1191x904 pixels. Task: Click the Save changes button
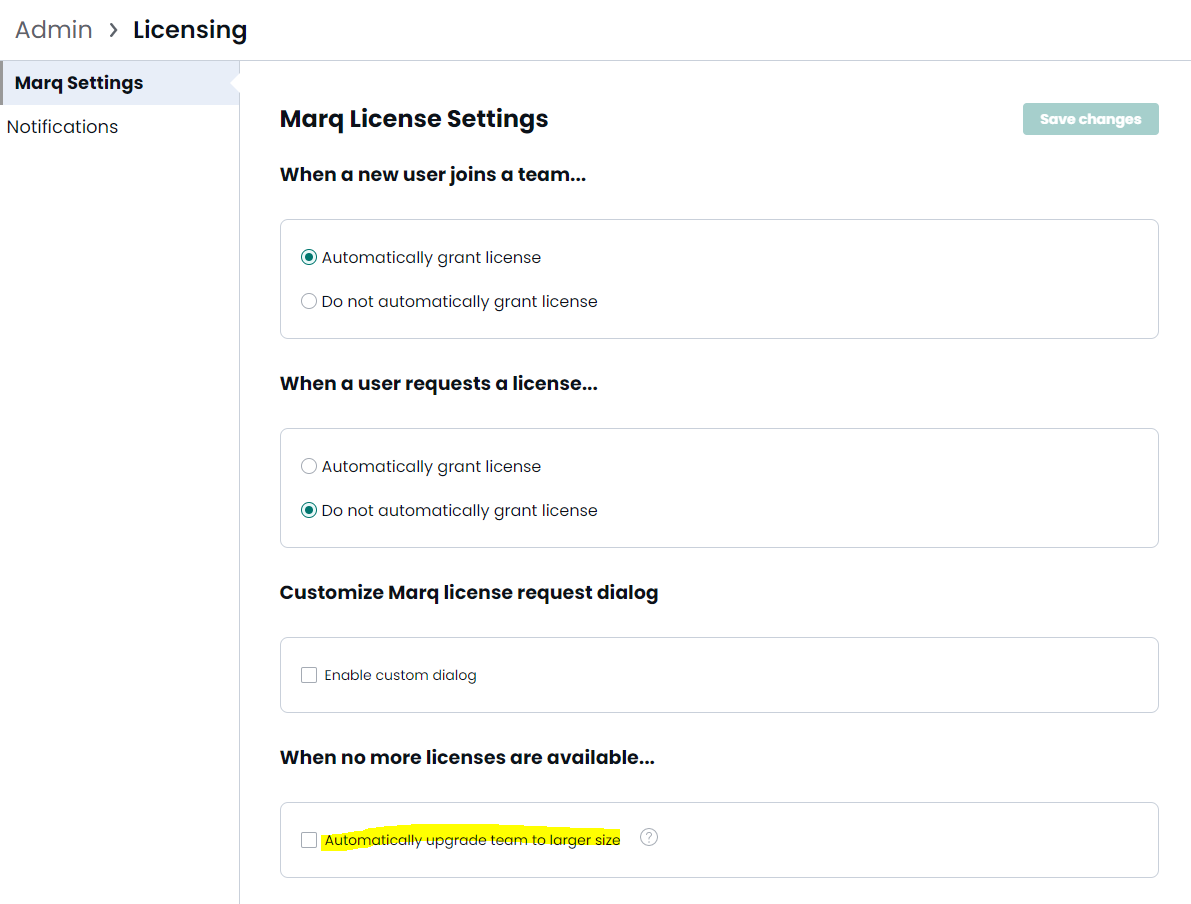point(1090,119)
